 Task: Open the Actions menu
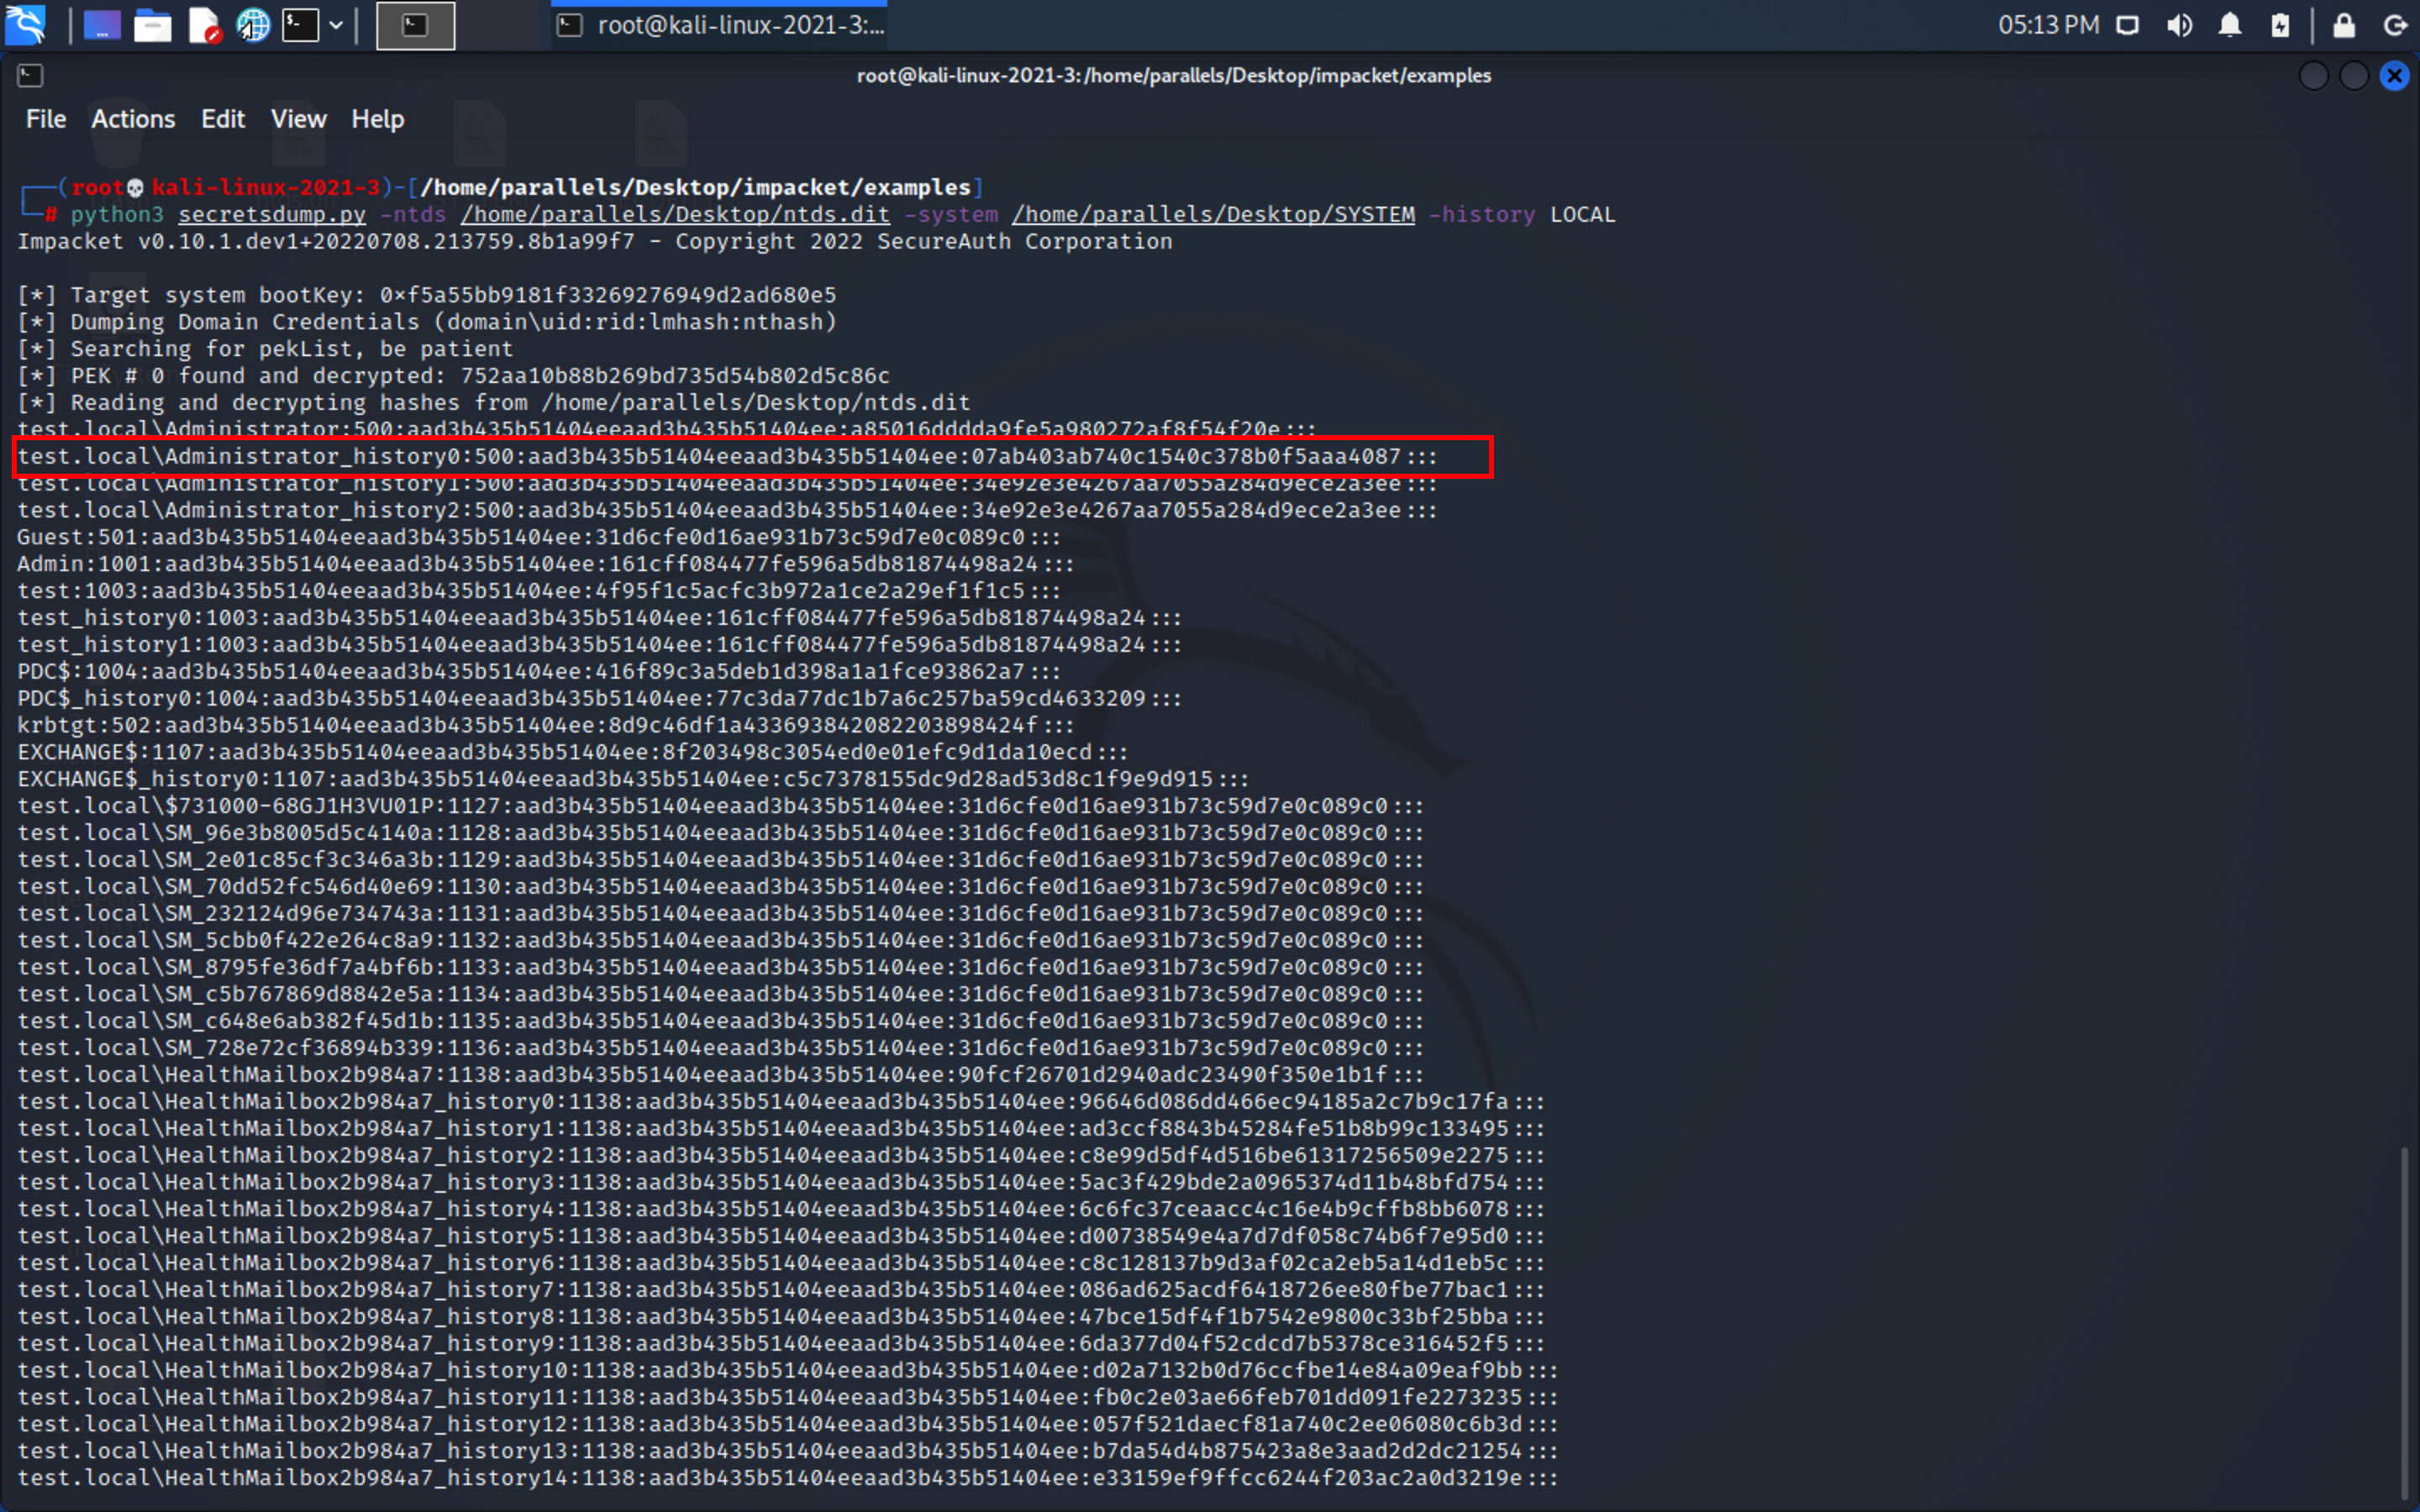(133, 119)
